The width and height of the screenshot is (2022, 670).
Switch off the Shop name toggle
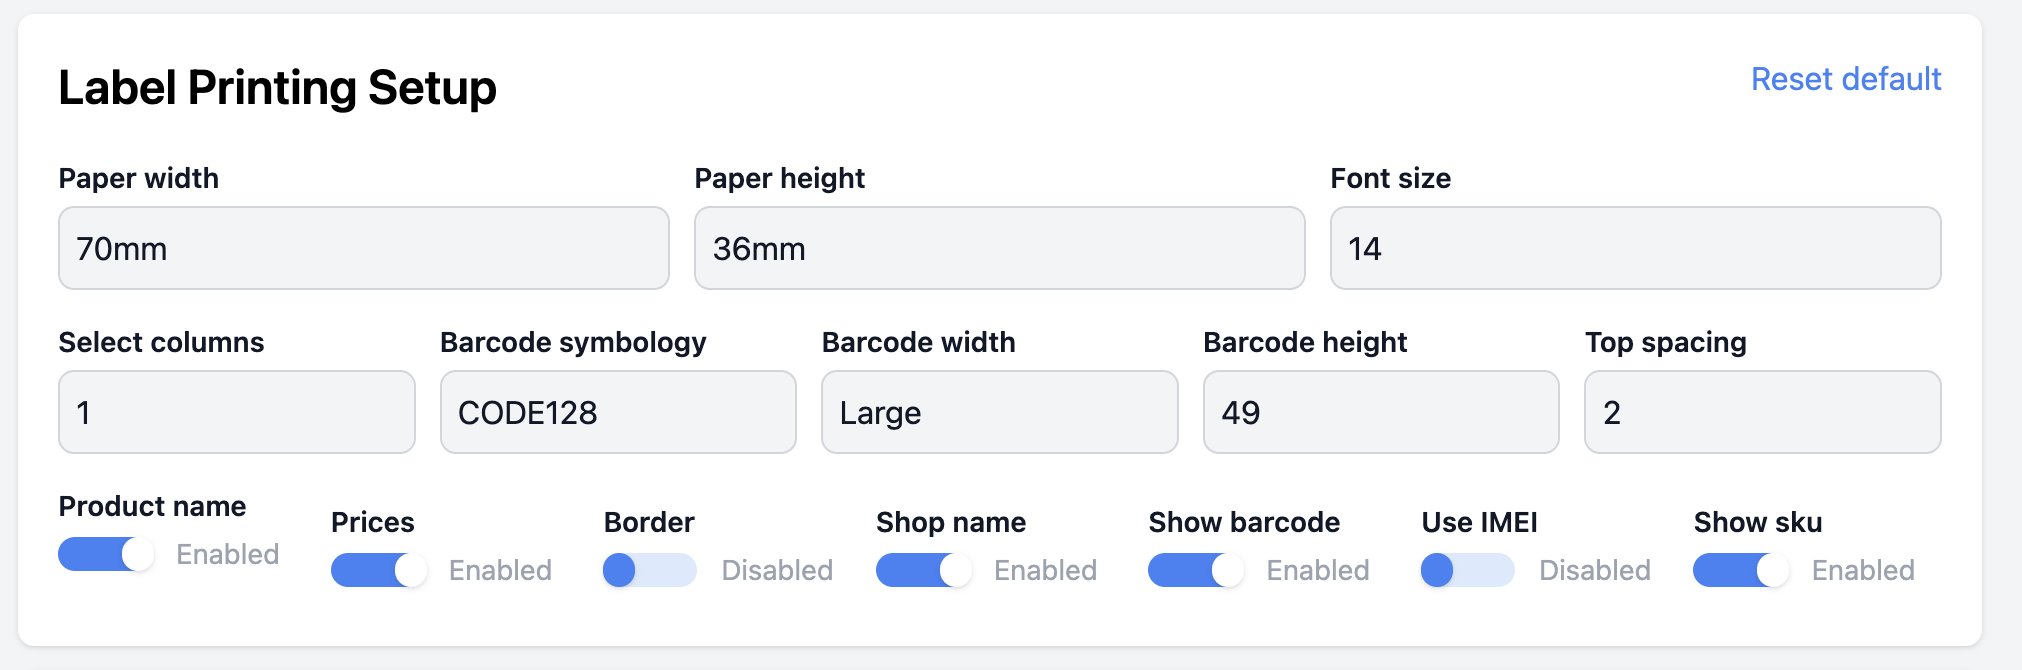tap(923, 570)
